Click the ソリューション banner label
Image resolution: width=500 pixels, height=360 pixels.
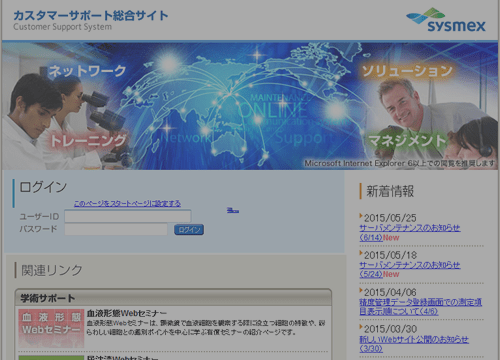407,71
